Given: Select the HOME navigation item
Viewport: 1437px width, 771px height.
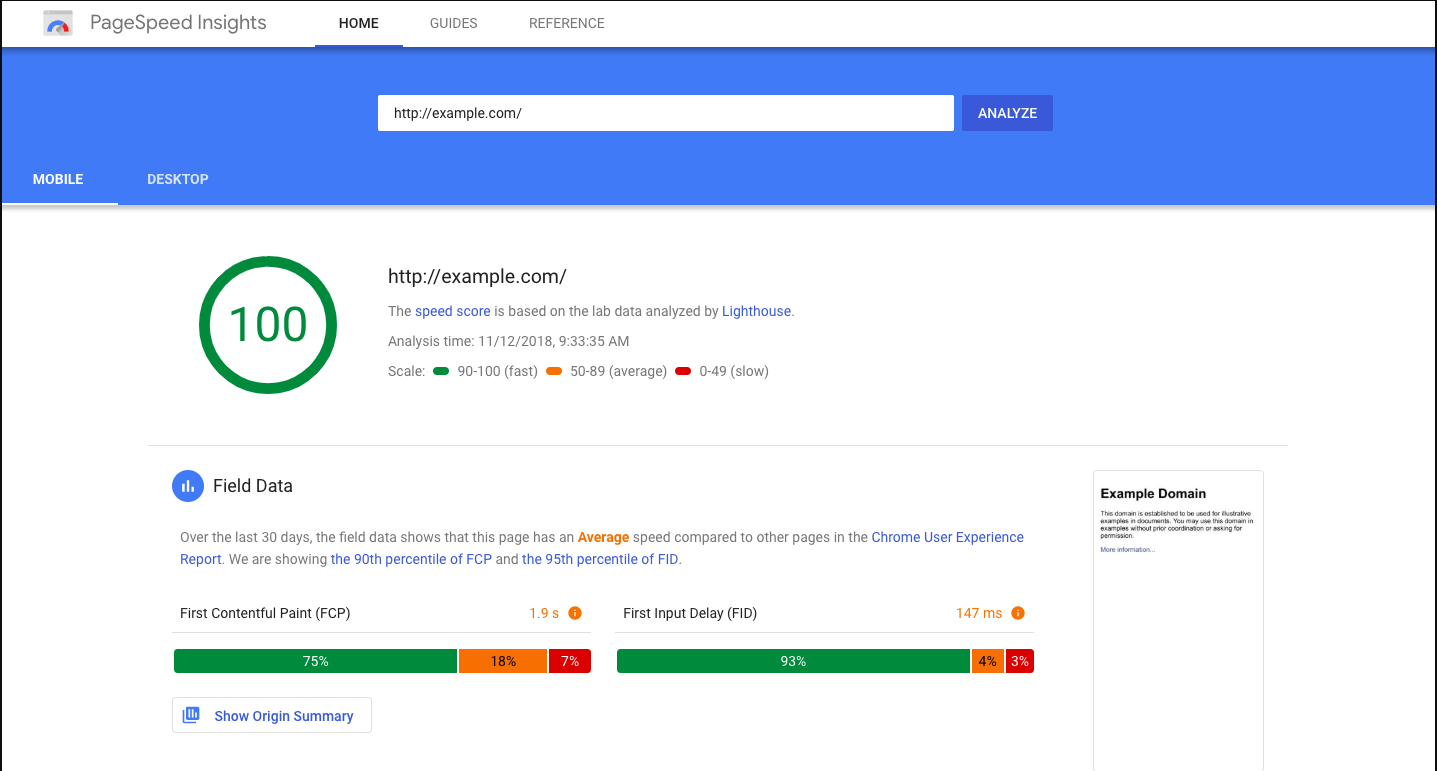Looking at the screenshot, I should 358,23.
